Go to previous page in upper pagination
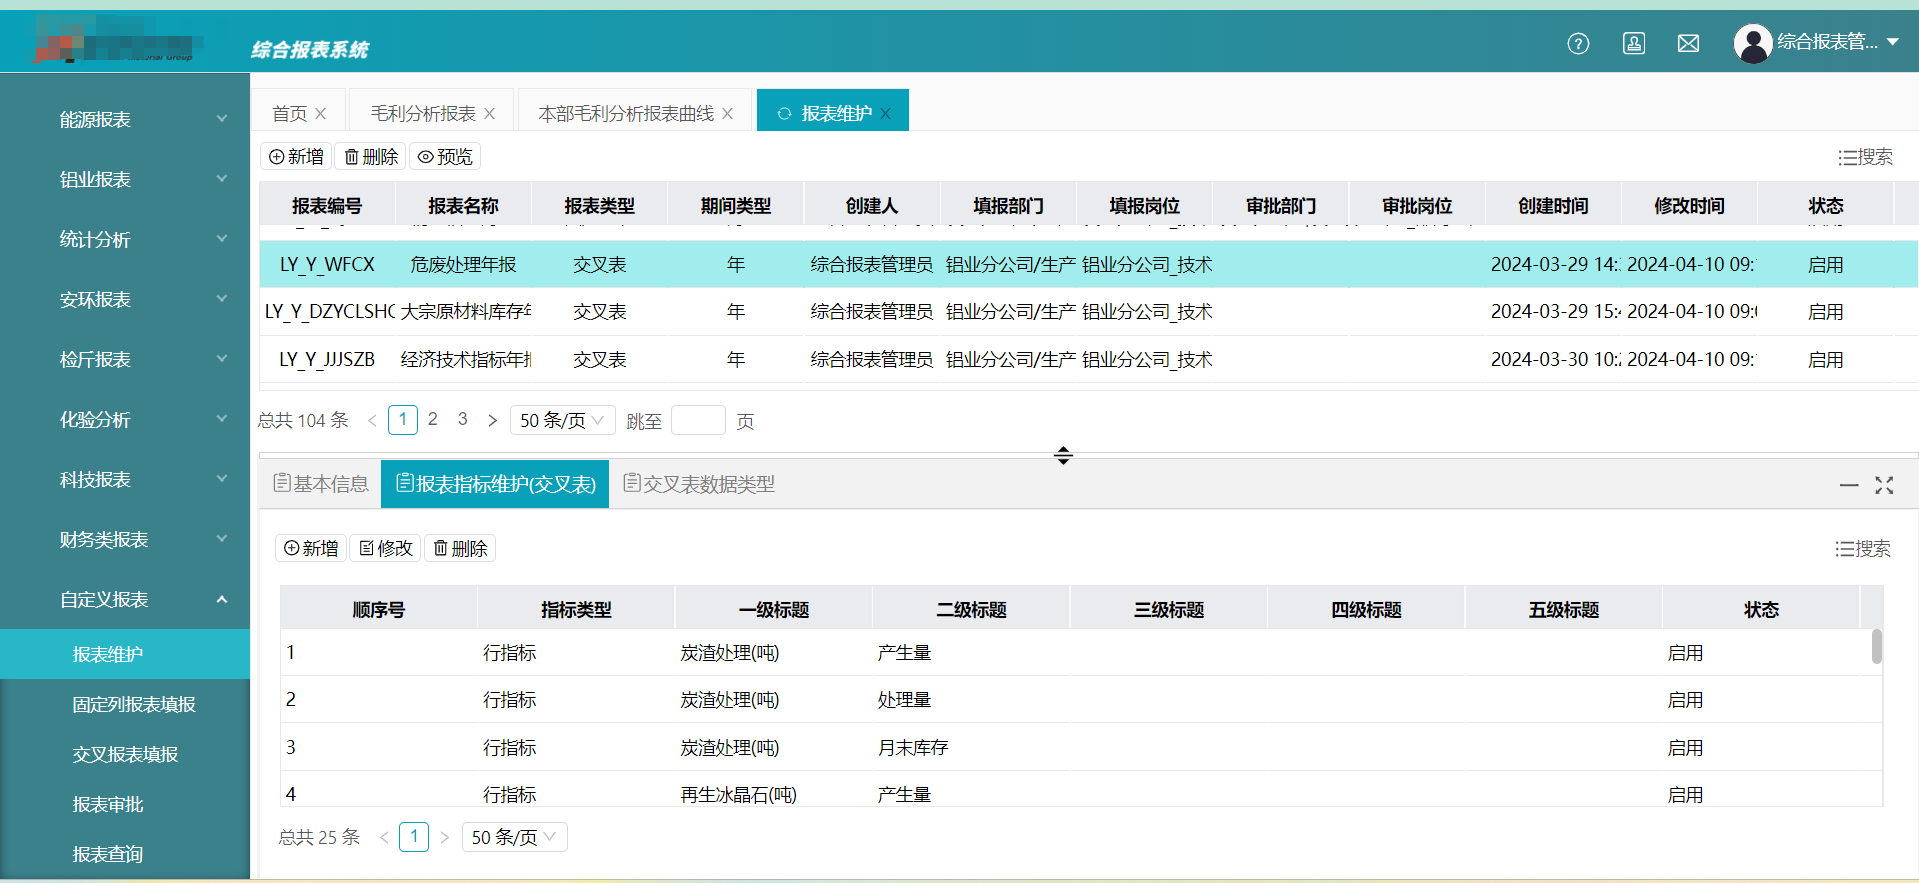The width and height of the screenshot is (1919, 883). pyautogui.click(x=372, y=420)
